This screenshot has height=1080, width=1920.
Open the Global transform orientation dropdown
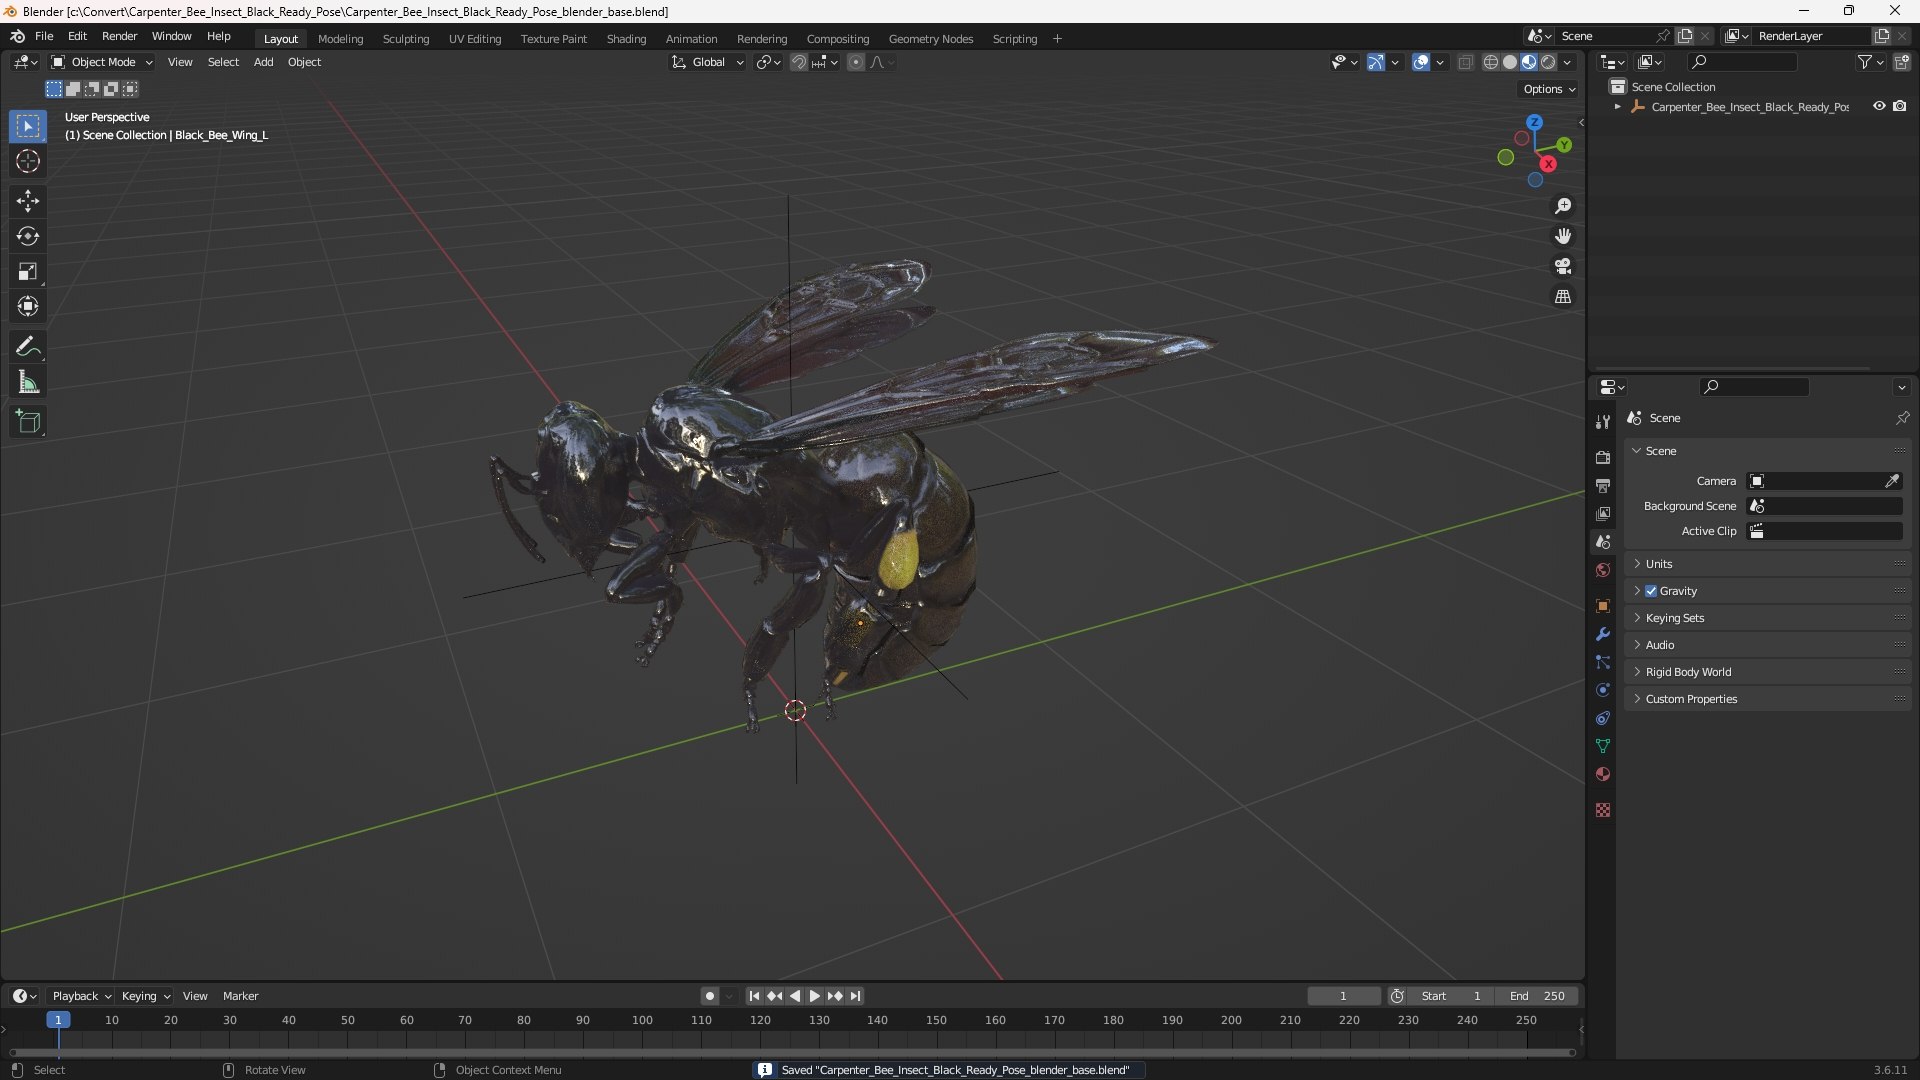(707, 62)
